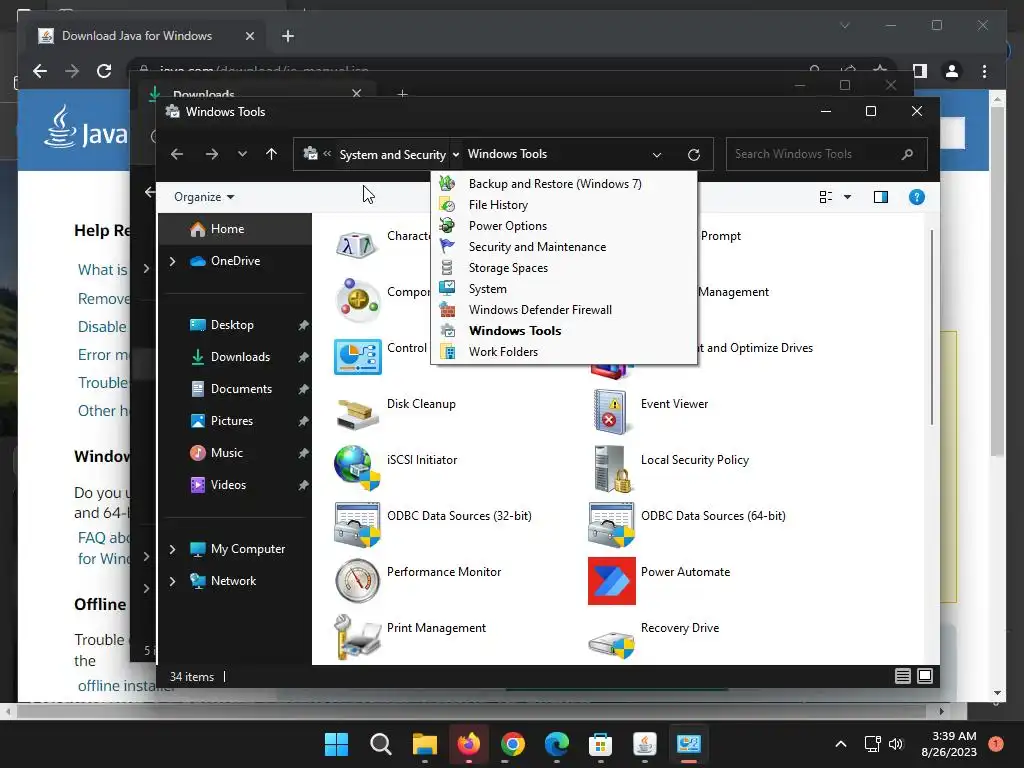Open Desktop in navigation pane

pos(235,325)
